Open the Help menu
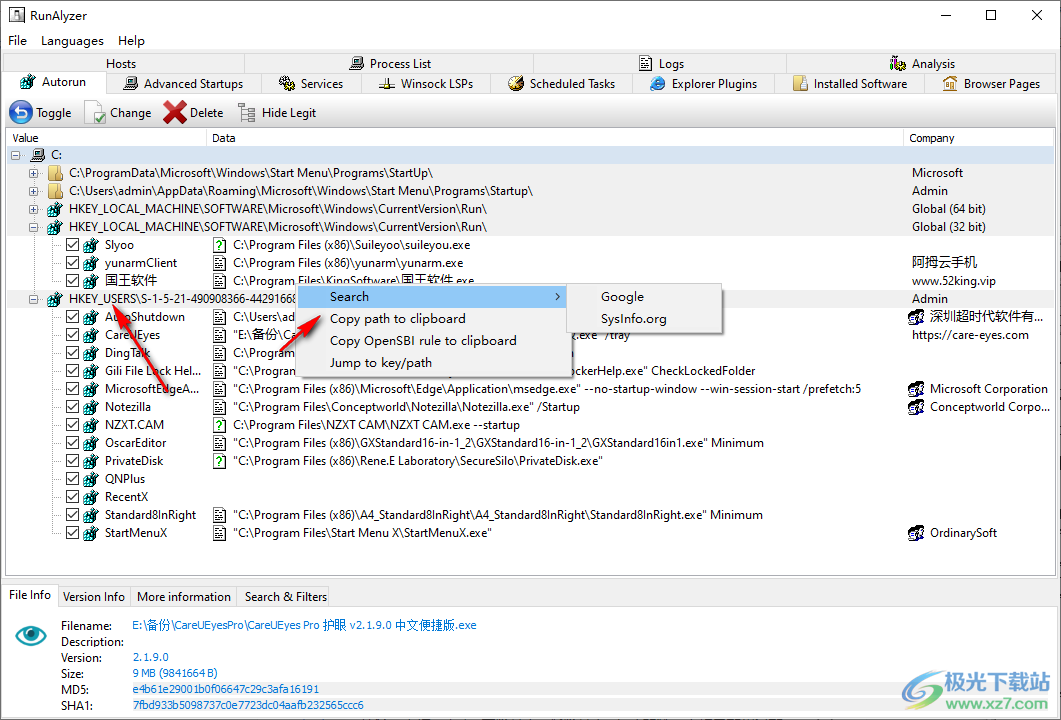Viewport: 1061px width, 720px height. [x=131, y=41]
